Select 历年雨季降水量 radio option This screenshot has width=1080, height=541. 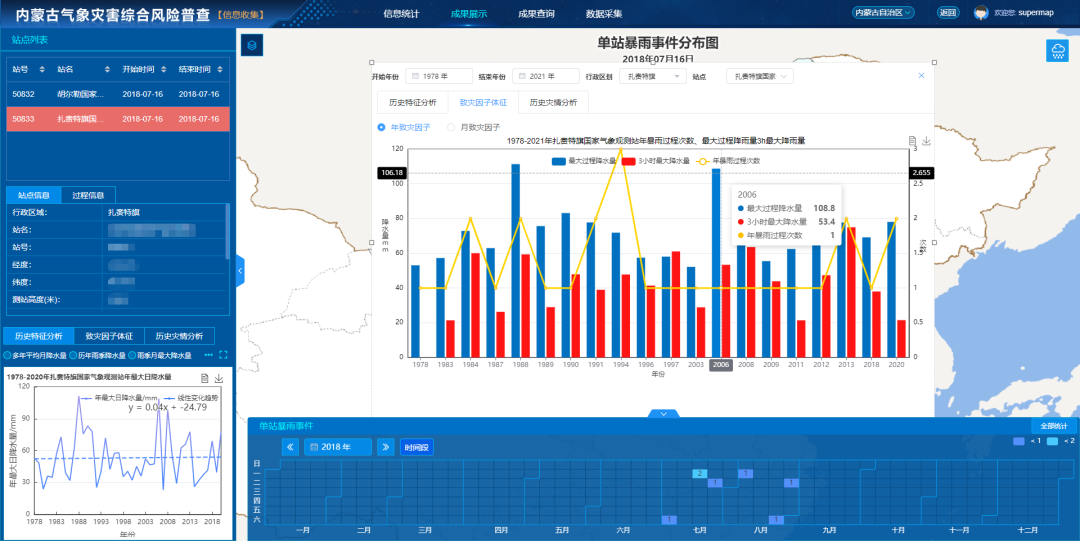click(98, 356)
